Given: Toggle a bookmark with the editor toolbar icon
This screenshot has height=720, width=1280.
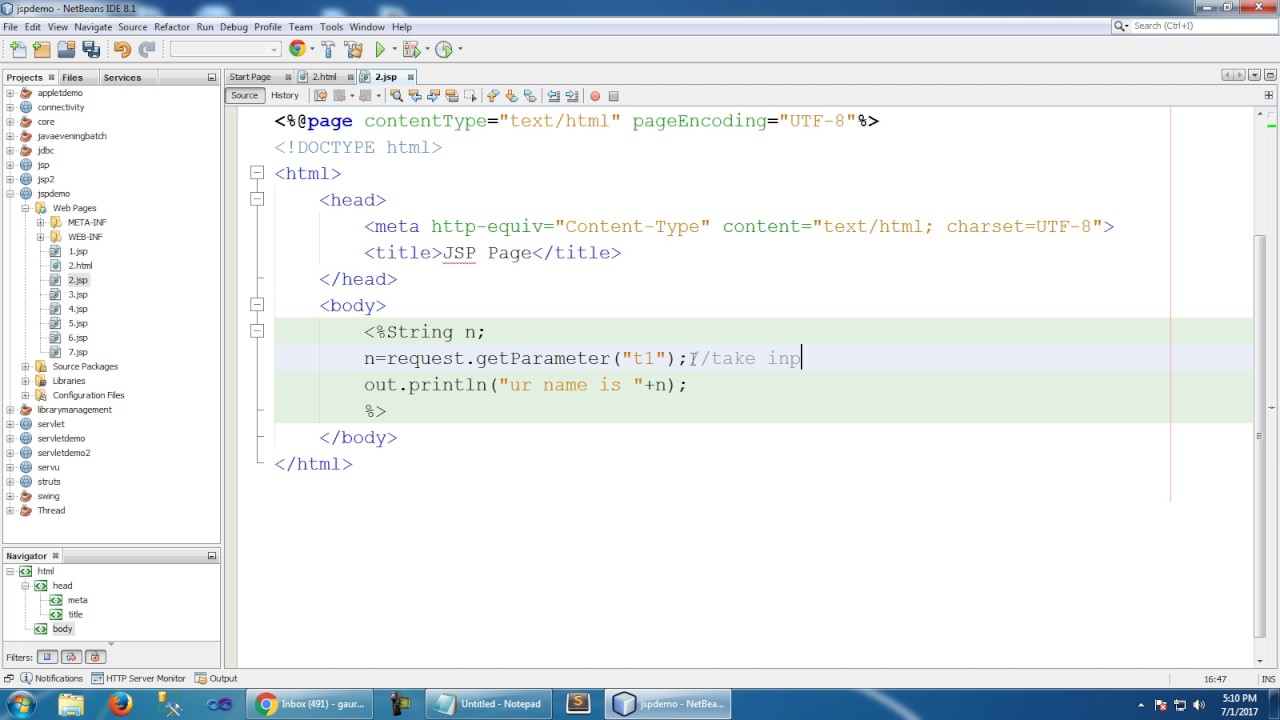Looking at the screenshot, I should pos(530,96).
